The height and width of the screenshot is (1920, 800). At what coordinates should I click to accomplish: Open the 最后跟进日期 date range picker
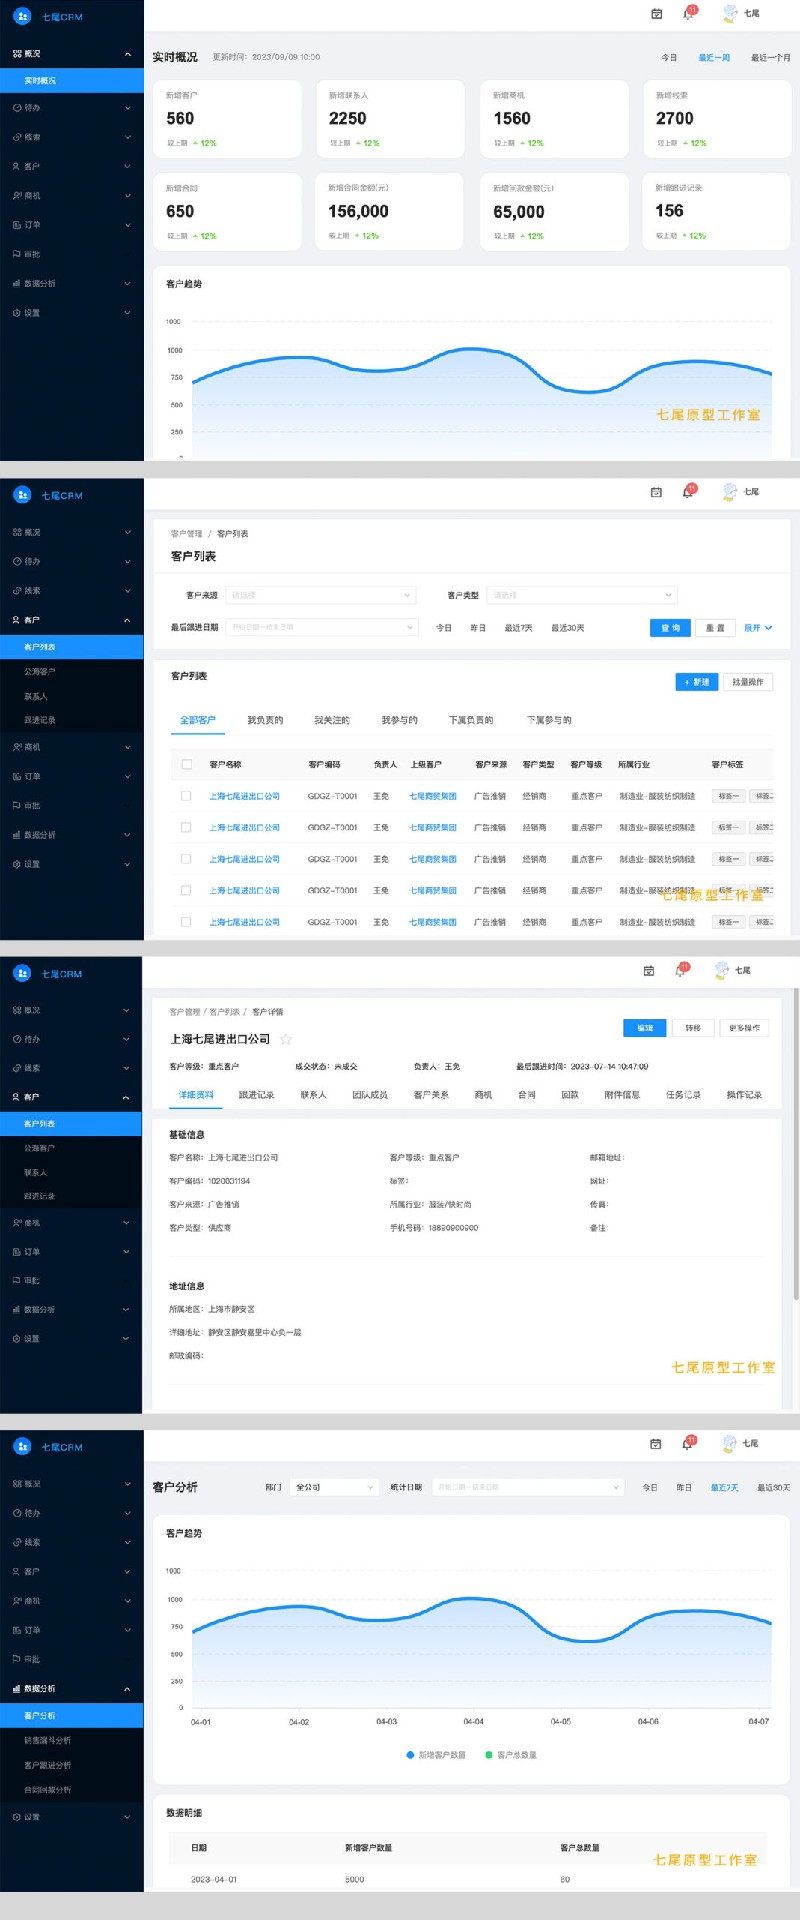click(x=322, y=627)
